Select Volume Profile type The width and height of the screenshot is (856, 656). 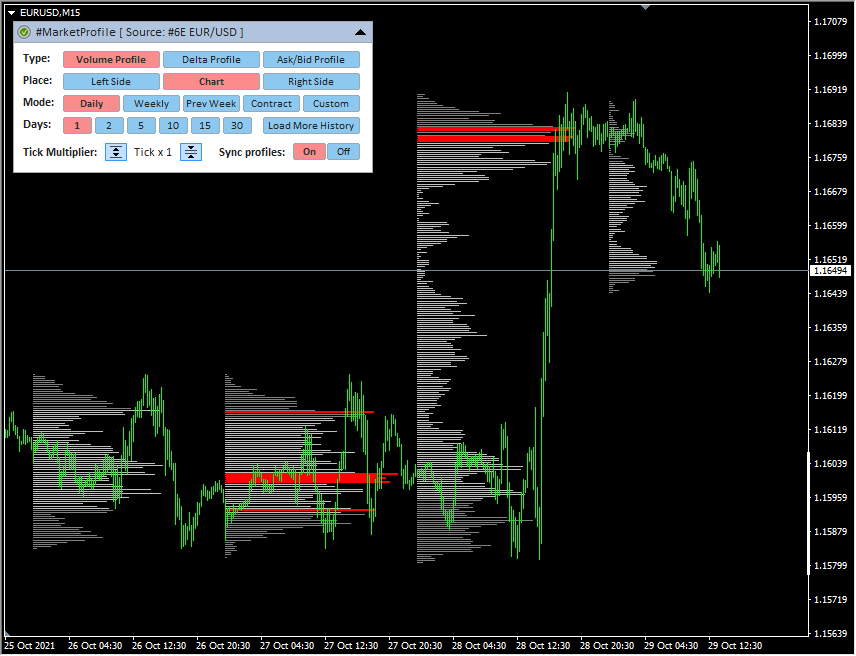(x=111, y=60)
